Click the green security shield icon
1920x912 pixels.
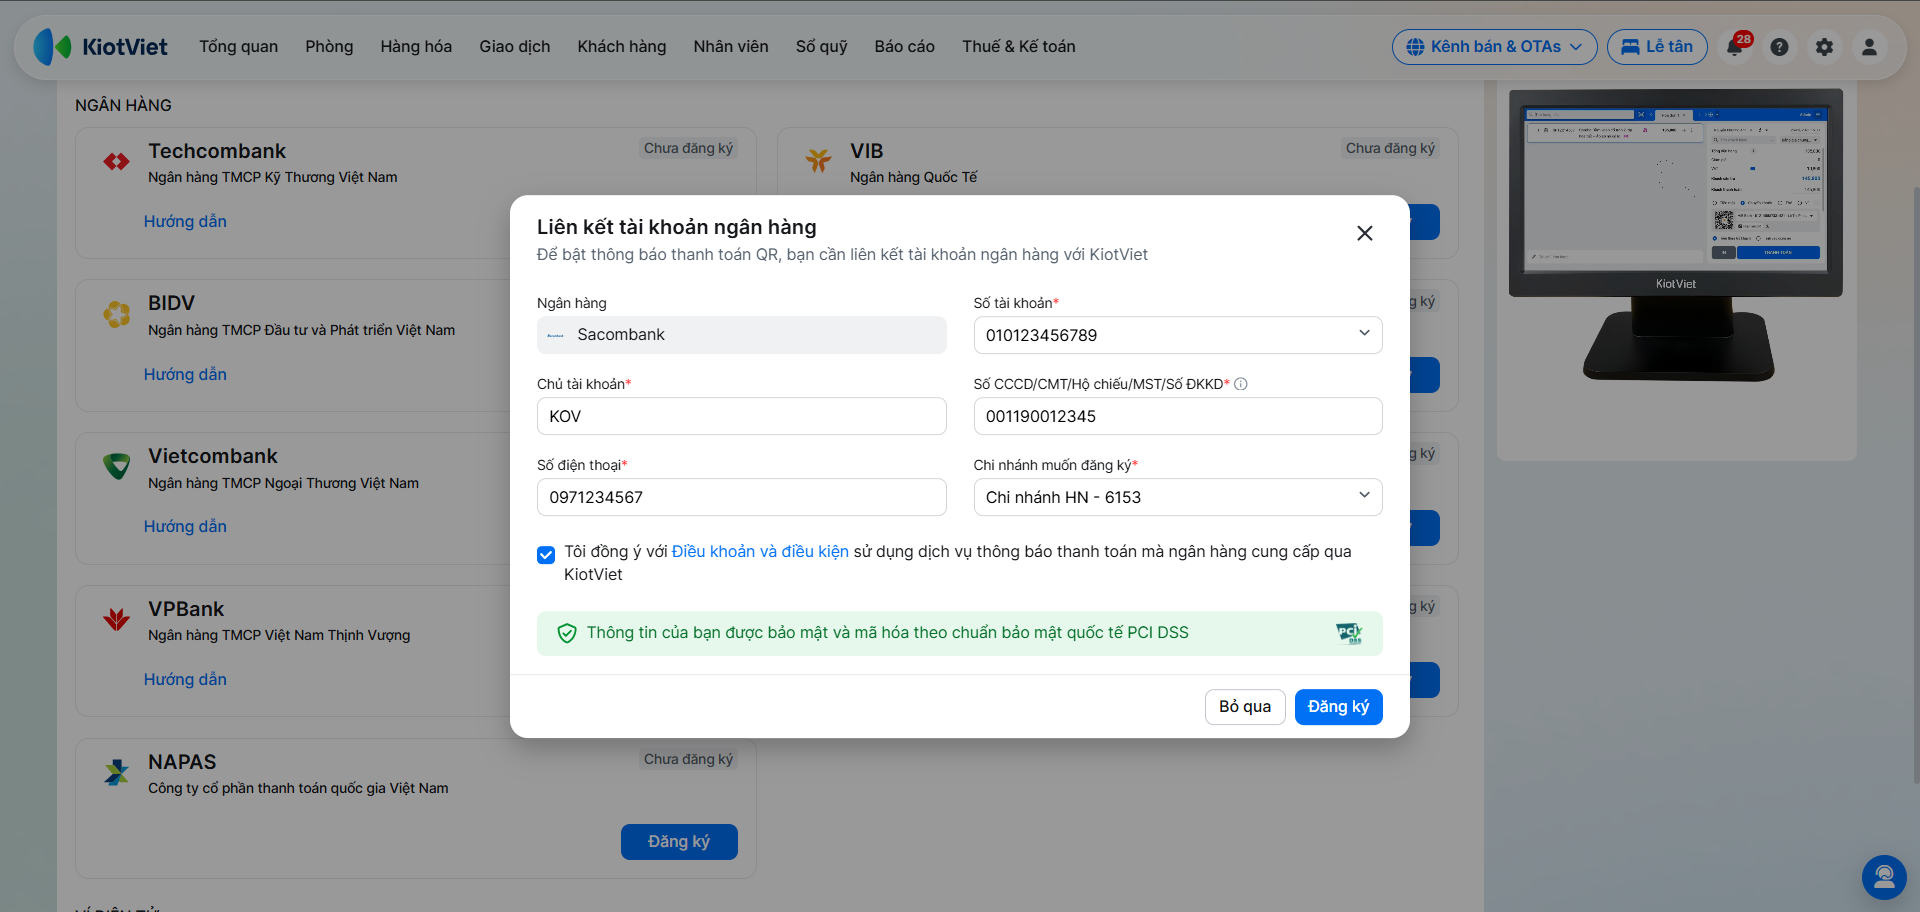(x=567, y=633)
